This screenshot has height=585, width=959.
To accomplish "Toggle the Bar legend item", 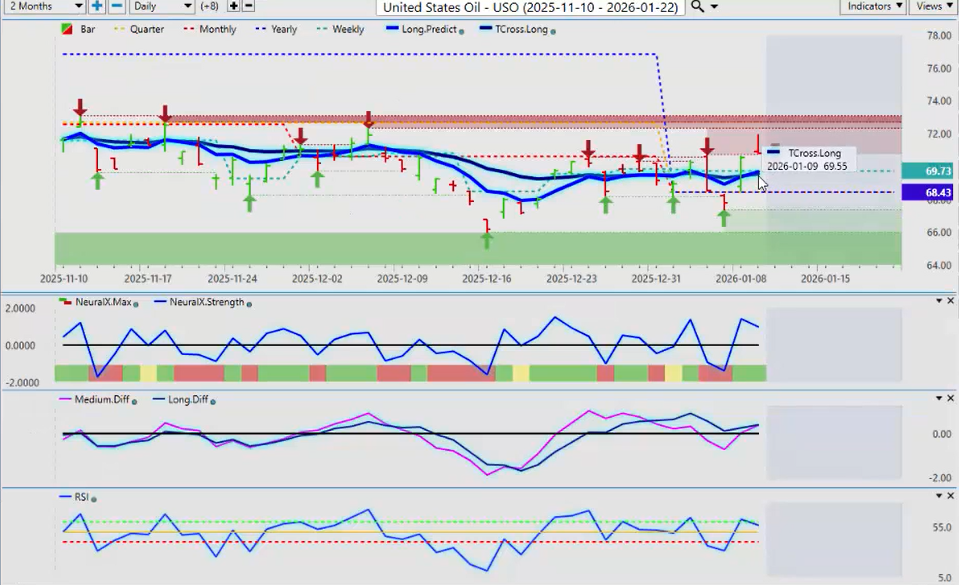I will (79, 30).
